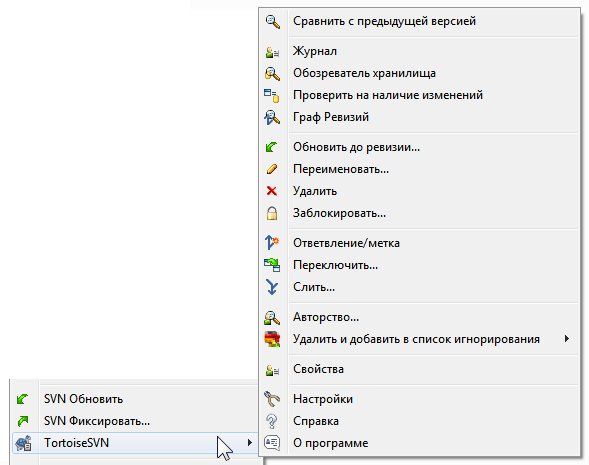Expand the TortoiseSVN submenu arrow
The image size is (589, 465).
pyautogui.click(x=250, y=443)
